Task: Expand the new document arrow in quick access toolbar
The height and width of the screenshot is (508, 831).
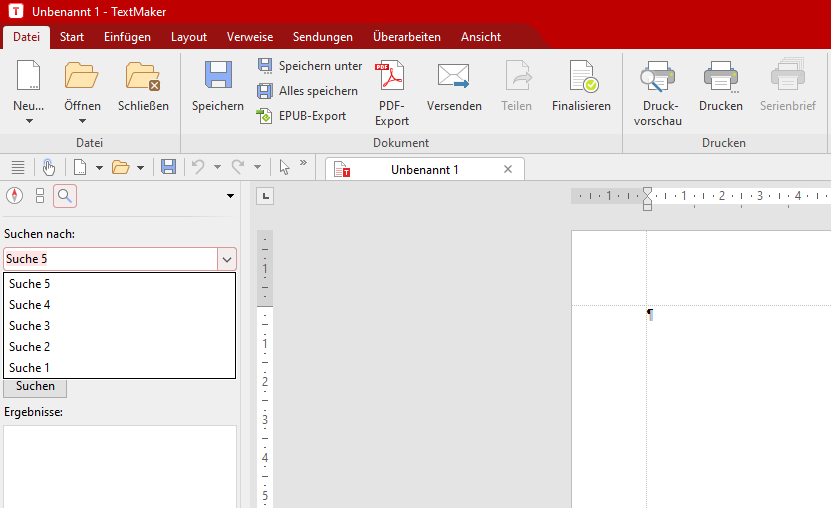Action: coord(99,168)
